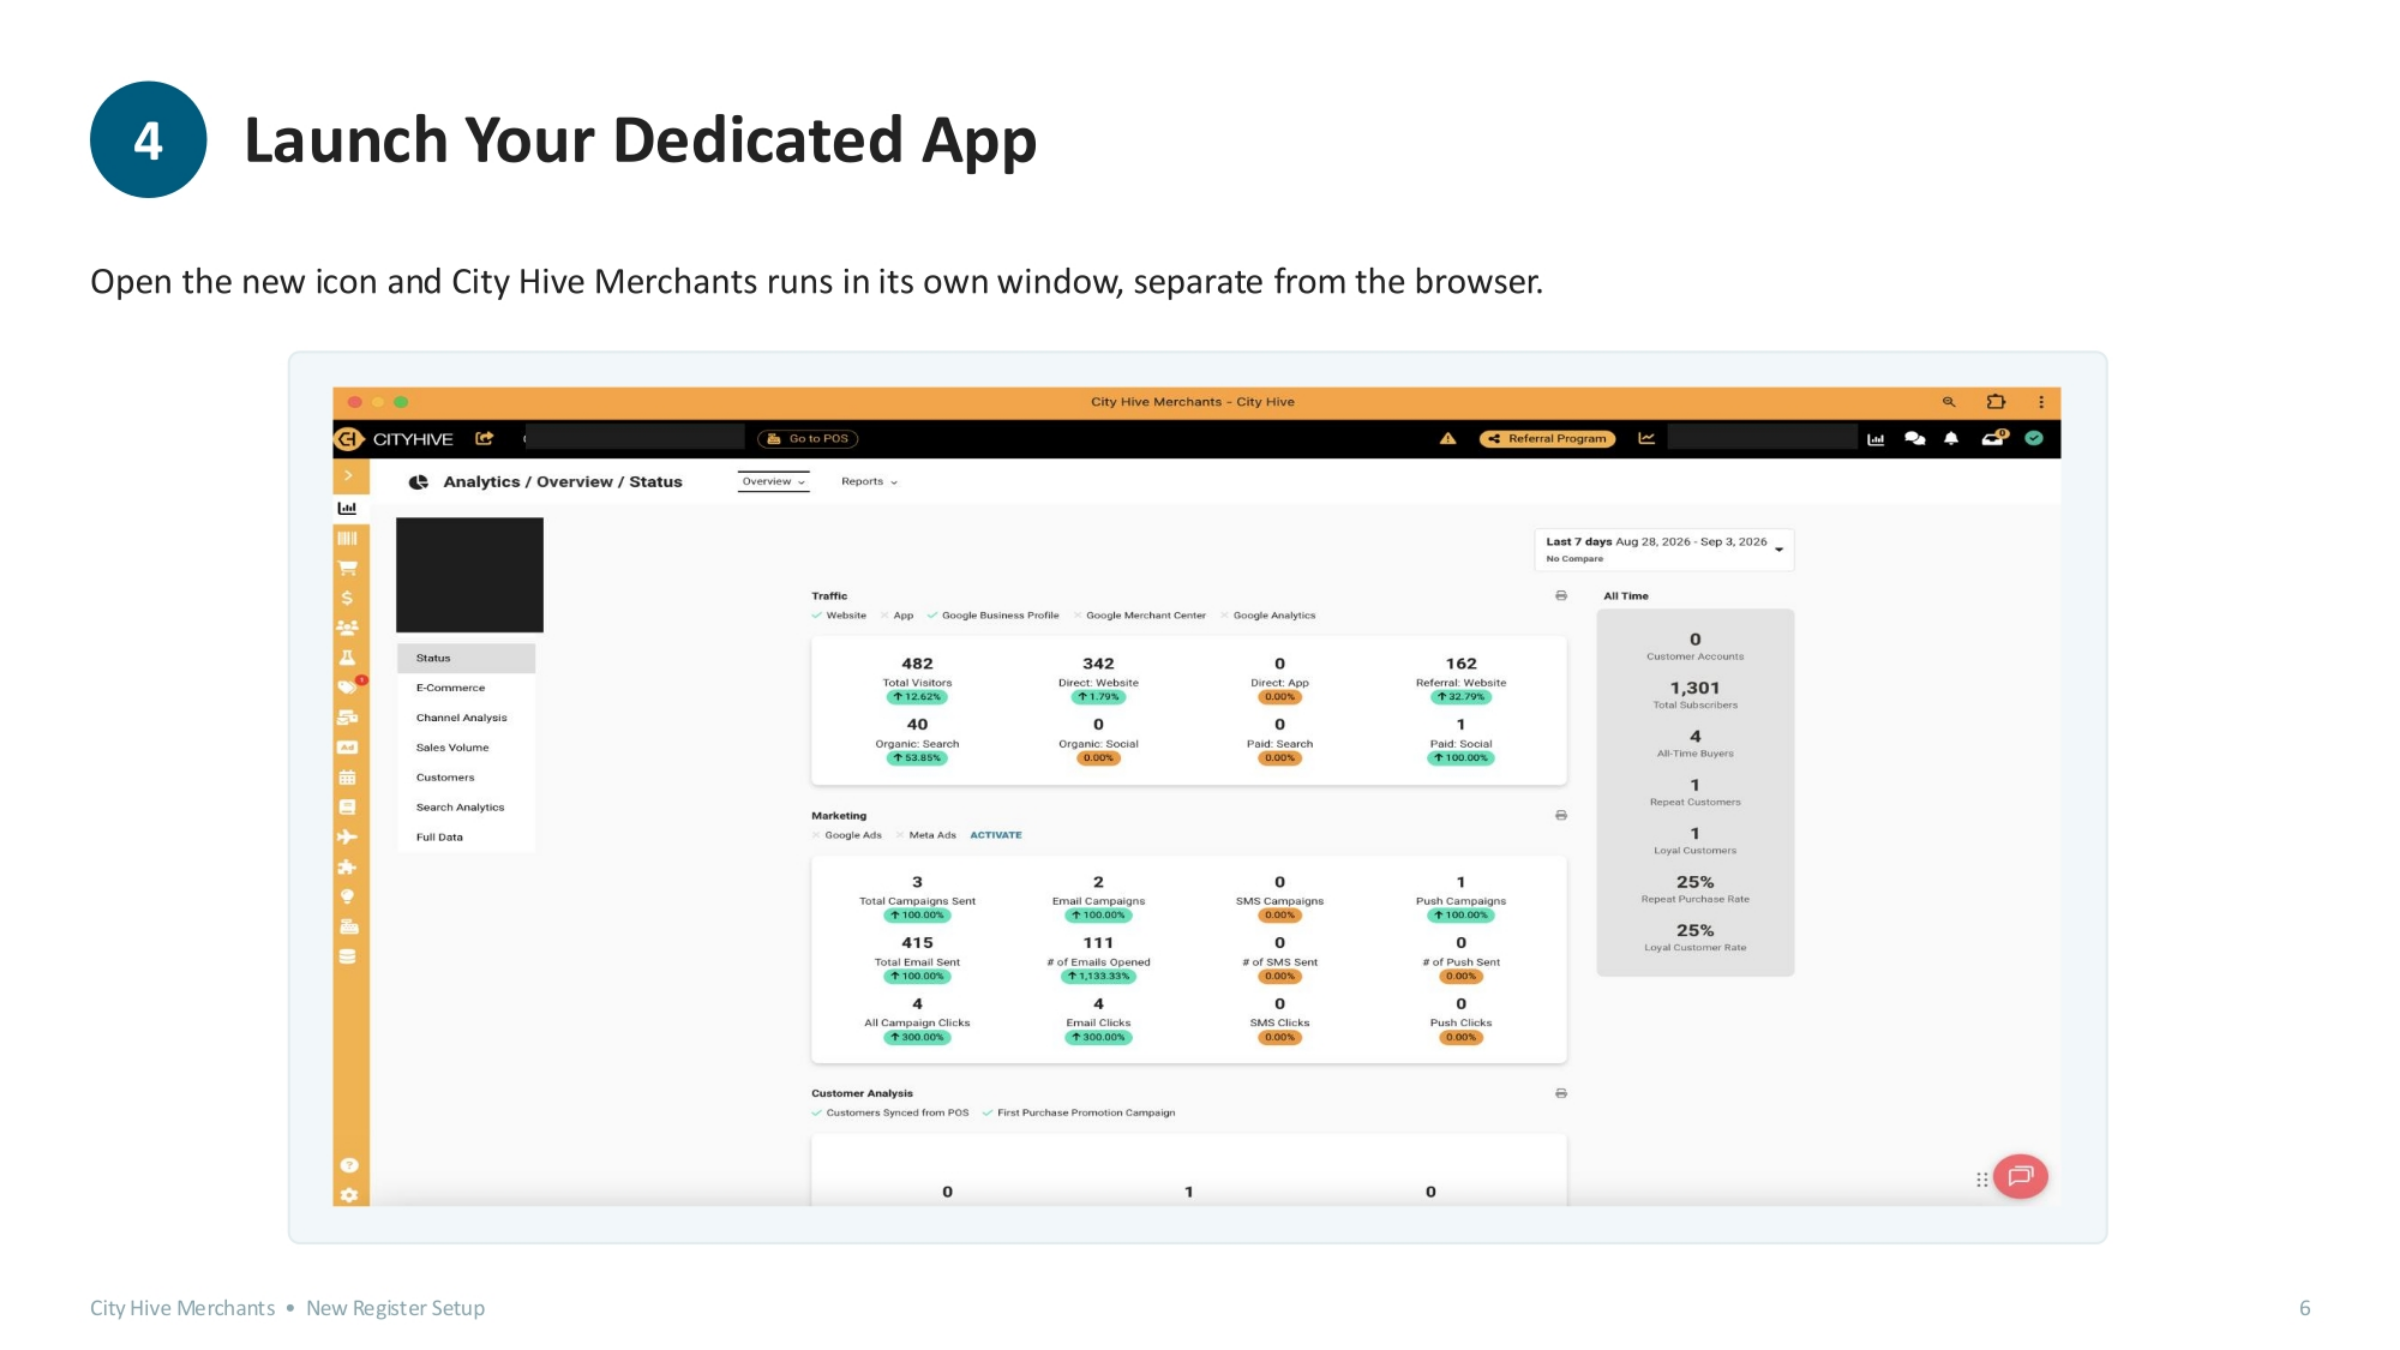2400x1350 pixels.
Task: Select the Search Analytics menu item
Action: [x=466, y=808]
